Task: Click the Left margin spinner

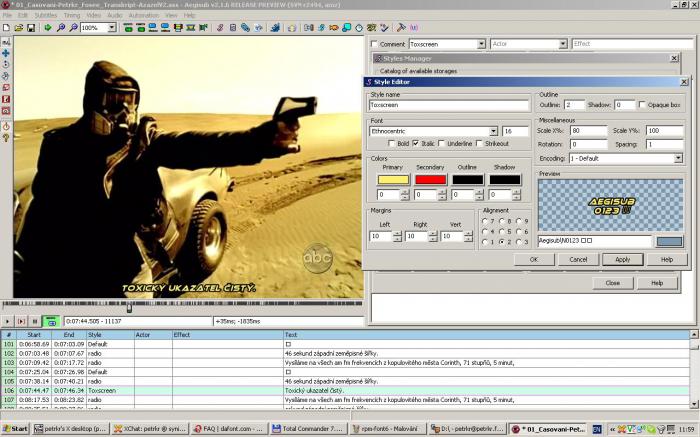Action: (x=397, y=236)
